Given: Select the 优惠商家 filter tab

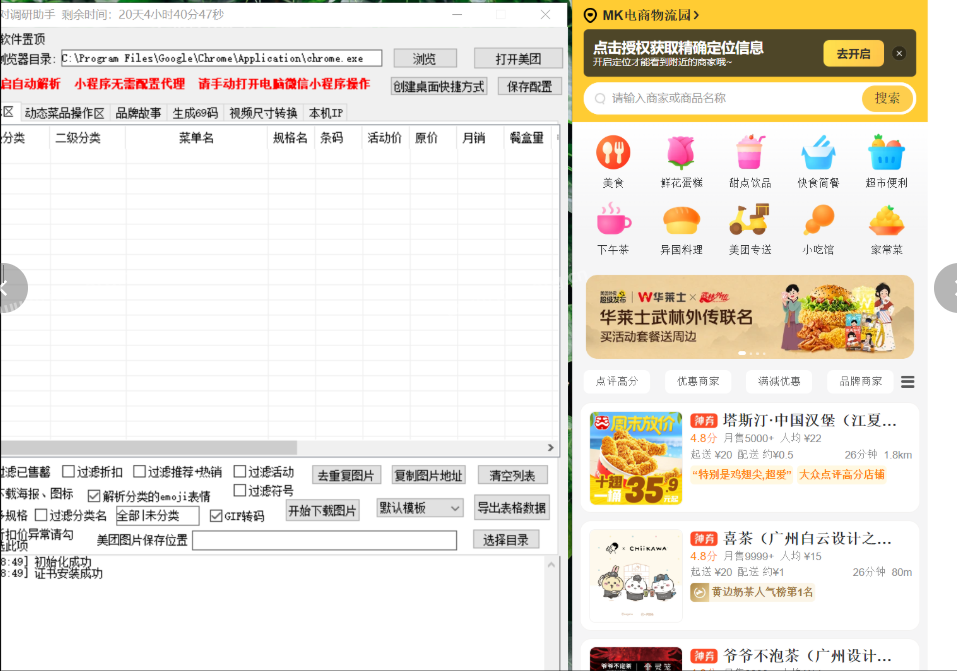Looking at the screenshot, I should click(x=698, y=381).
